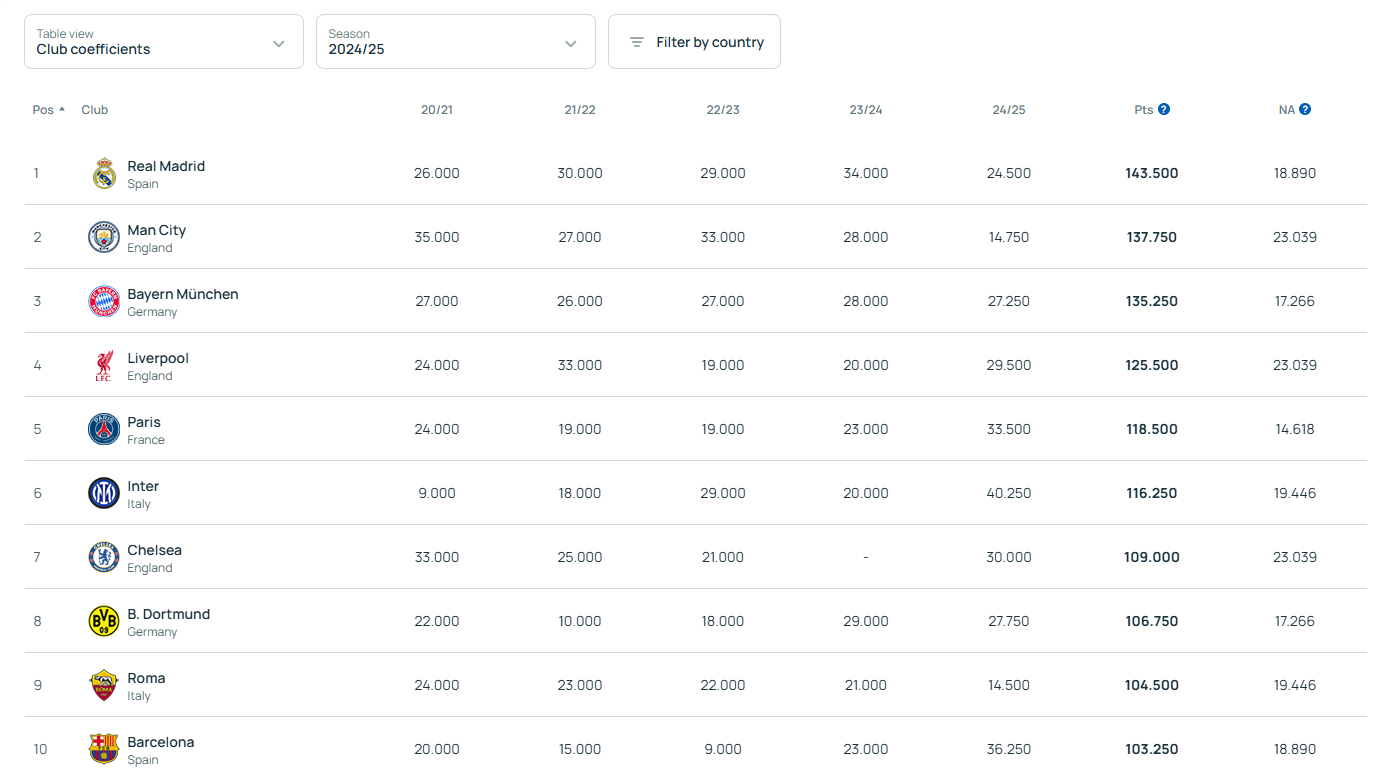Click the Chelsea club crest
This screenshot has width=1380, height=784.
pyautogui.click(x=104, y=557)
